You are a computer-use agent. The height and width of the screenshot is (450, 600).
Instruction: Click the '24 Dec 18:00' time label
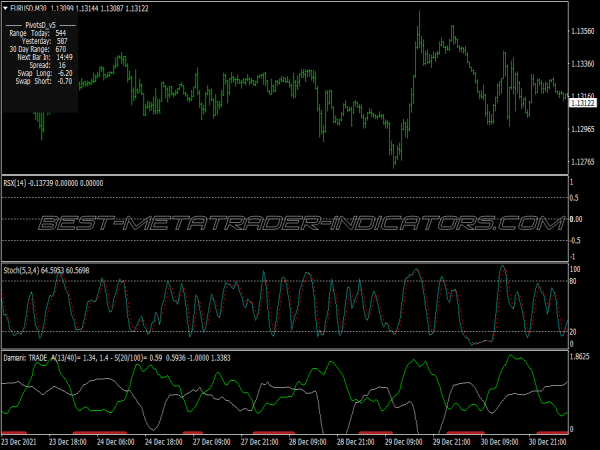click(x=164, y=442)
